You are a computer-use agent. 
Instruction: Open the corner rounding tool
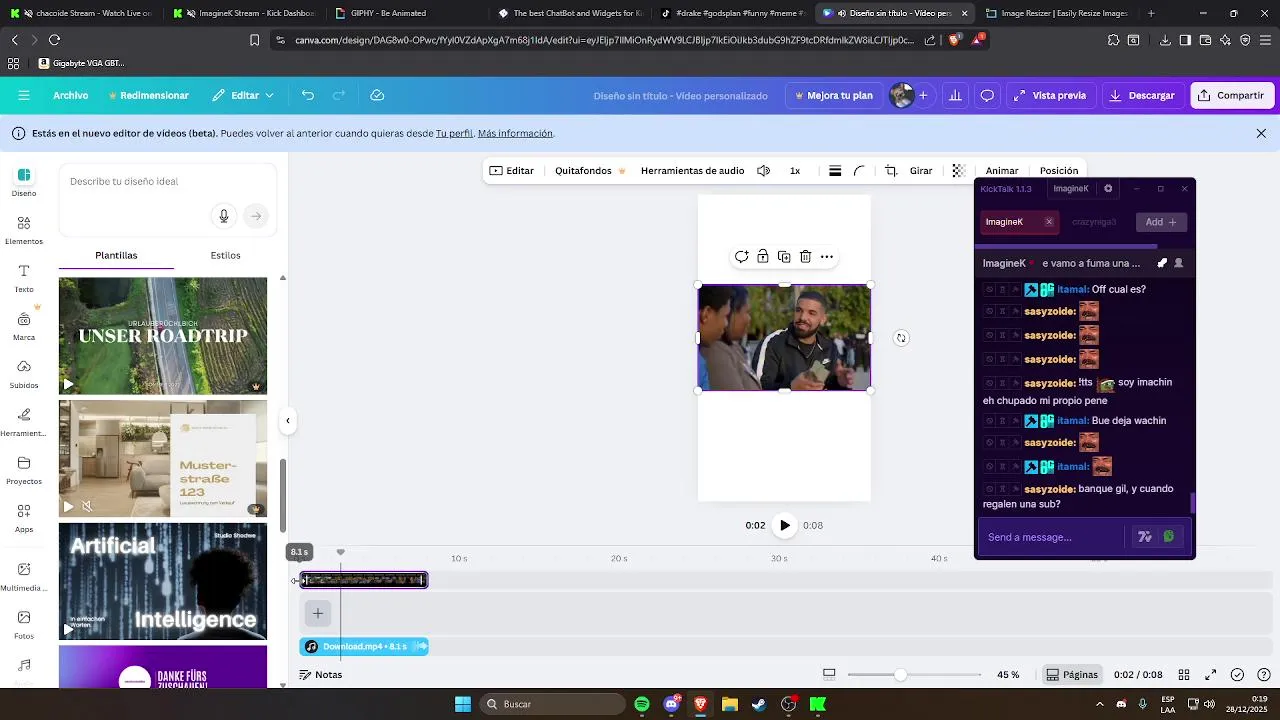tap(859, 171)
